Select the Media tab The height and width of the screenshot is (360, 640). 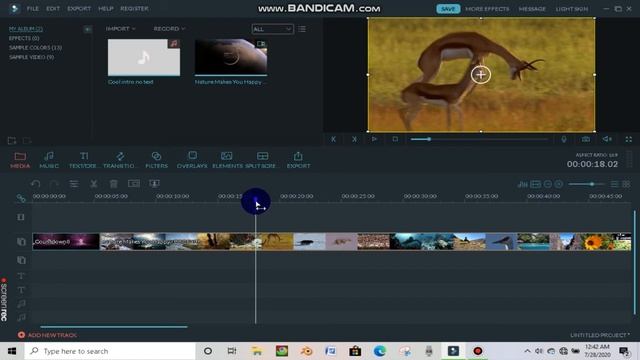coord(20,160)
